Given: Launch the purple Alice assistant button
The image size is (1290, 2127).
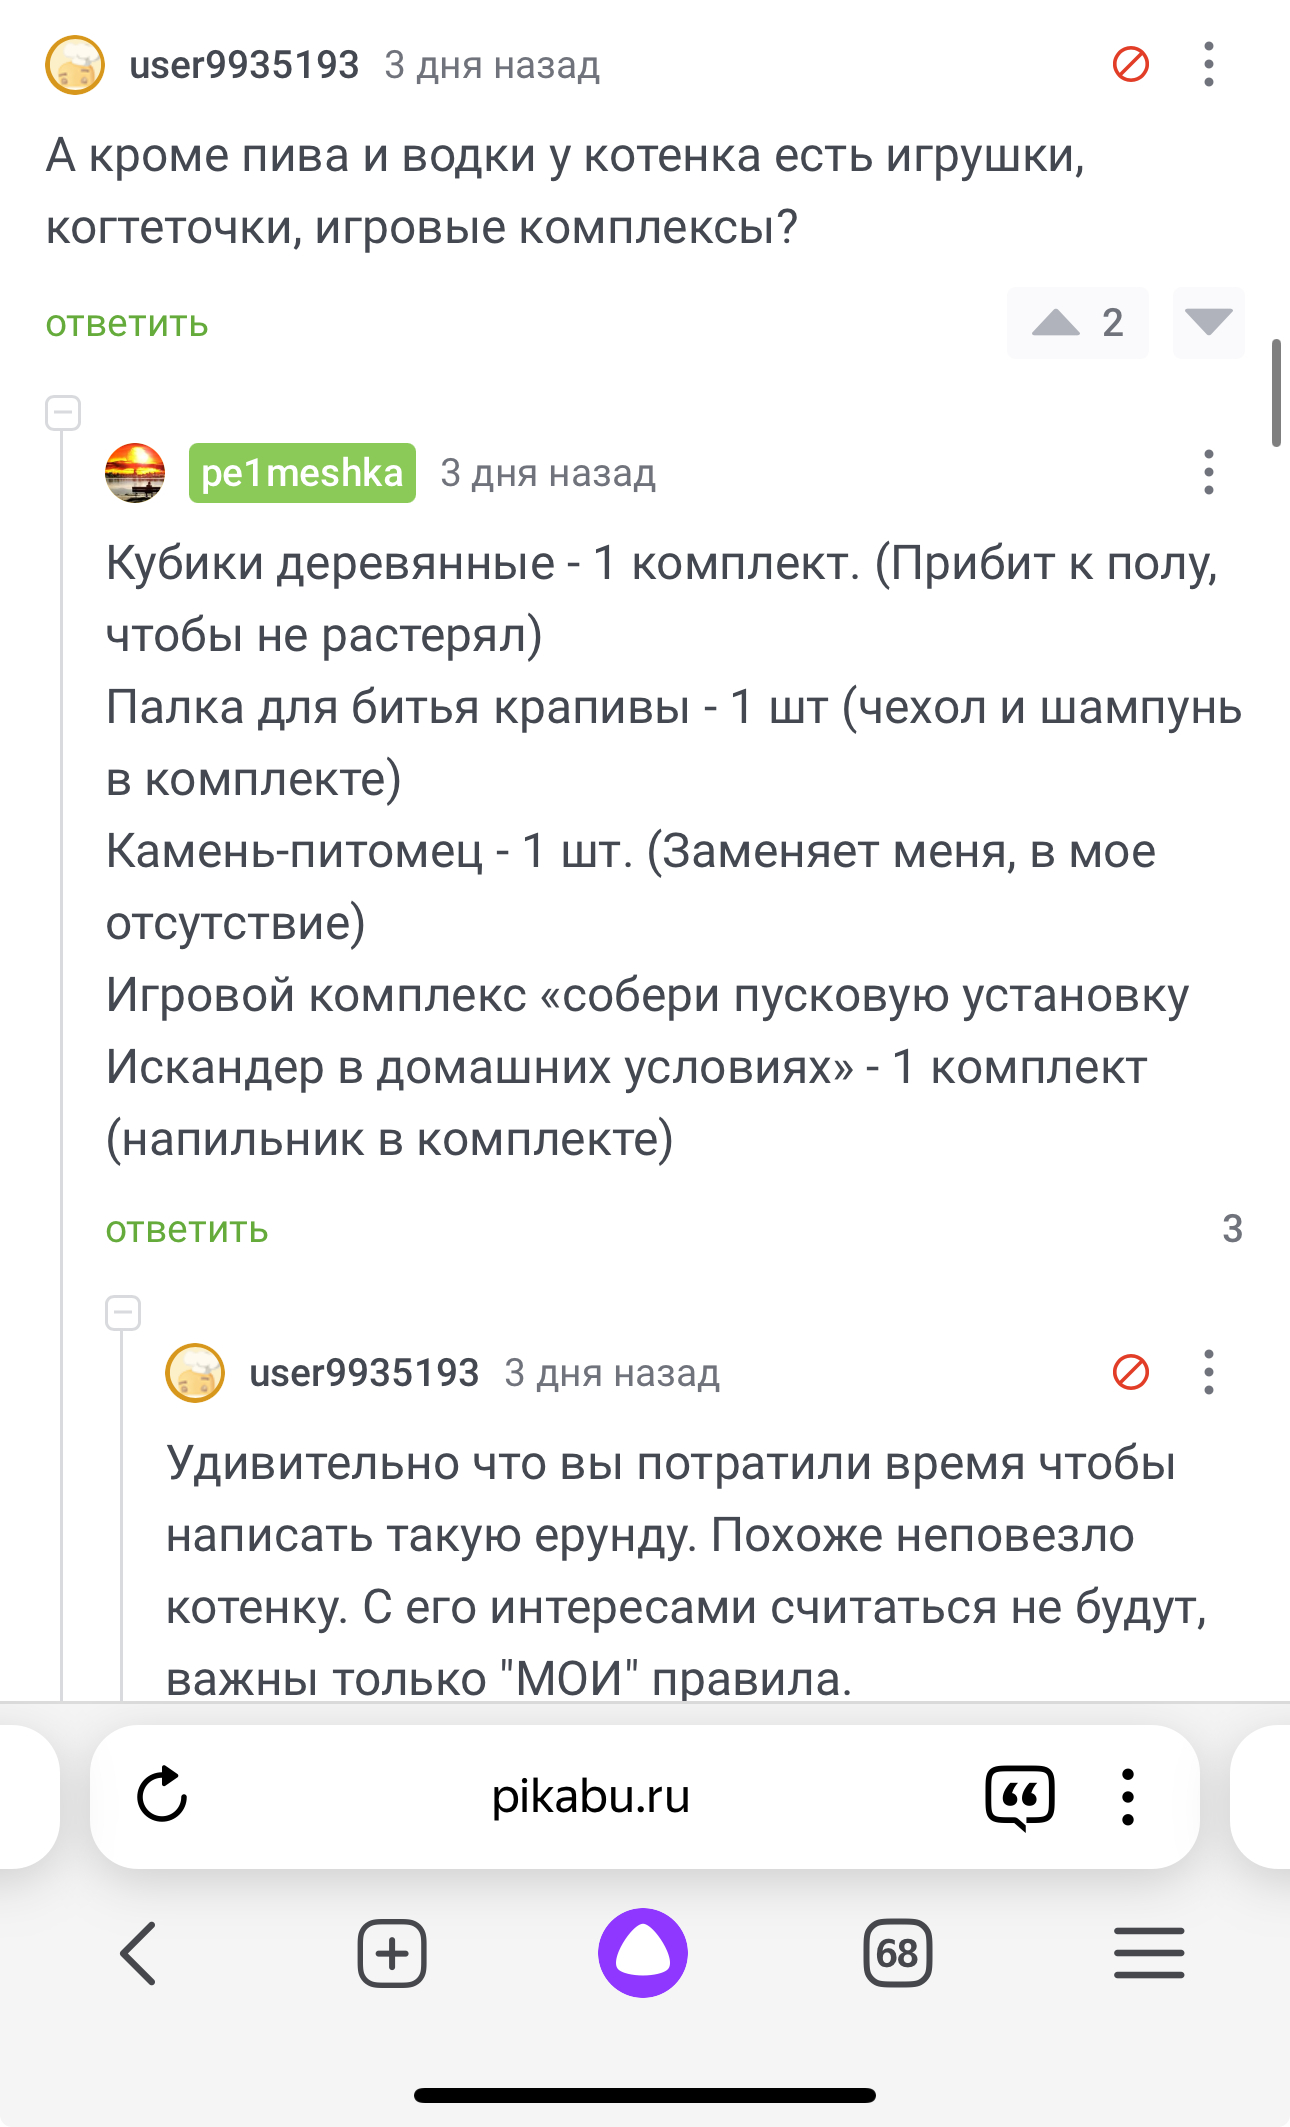Looking at the screenshot, I should [643, 1953].
